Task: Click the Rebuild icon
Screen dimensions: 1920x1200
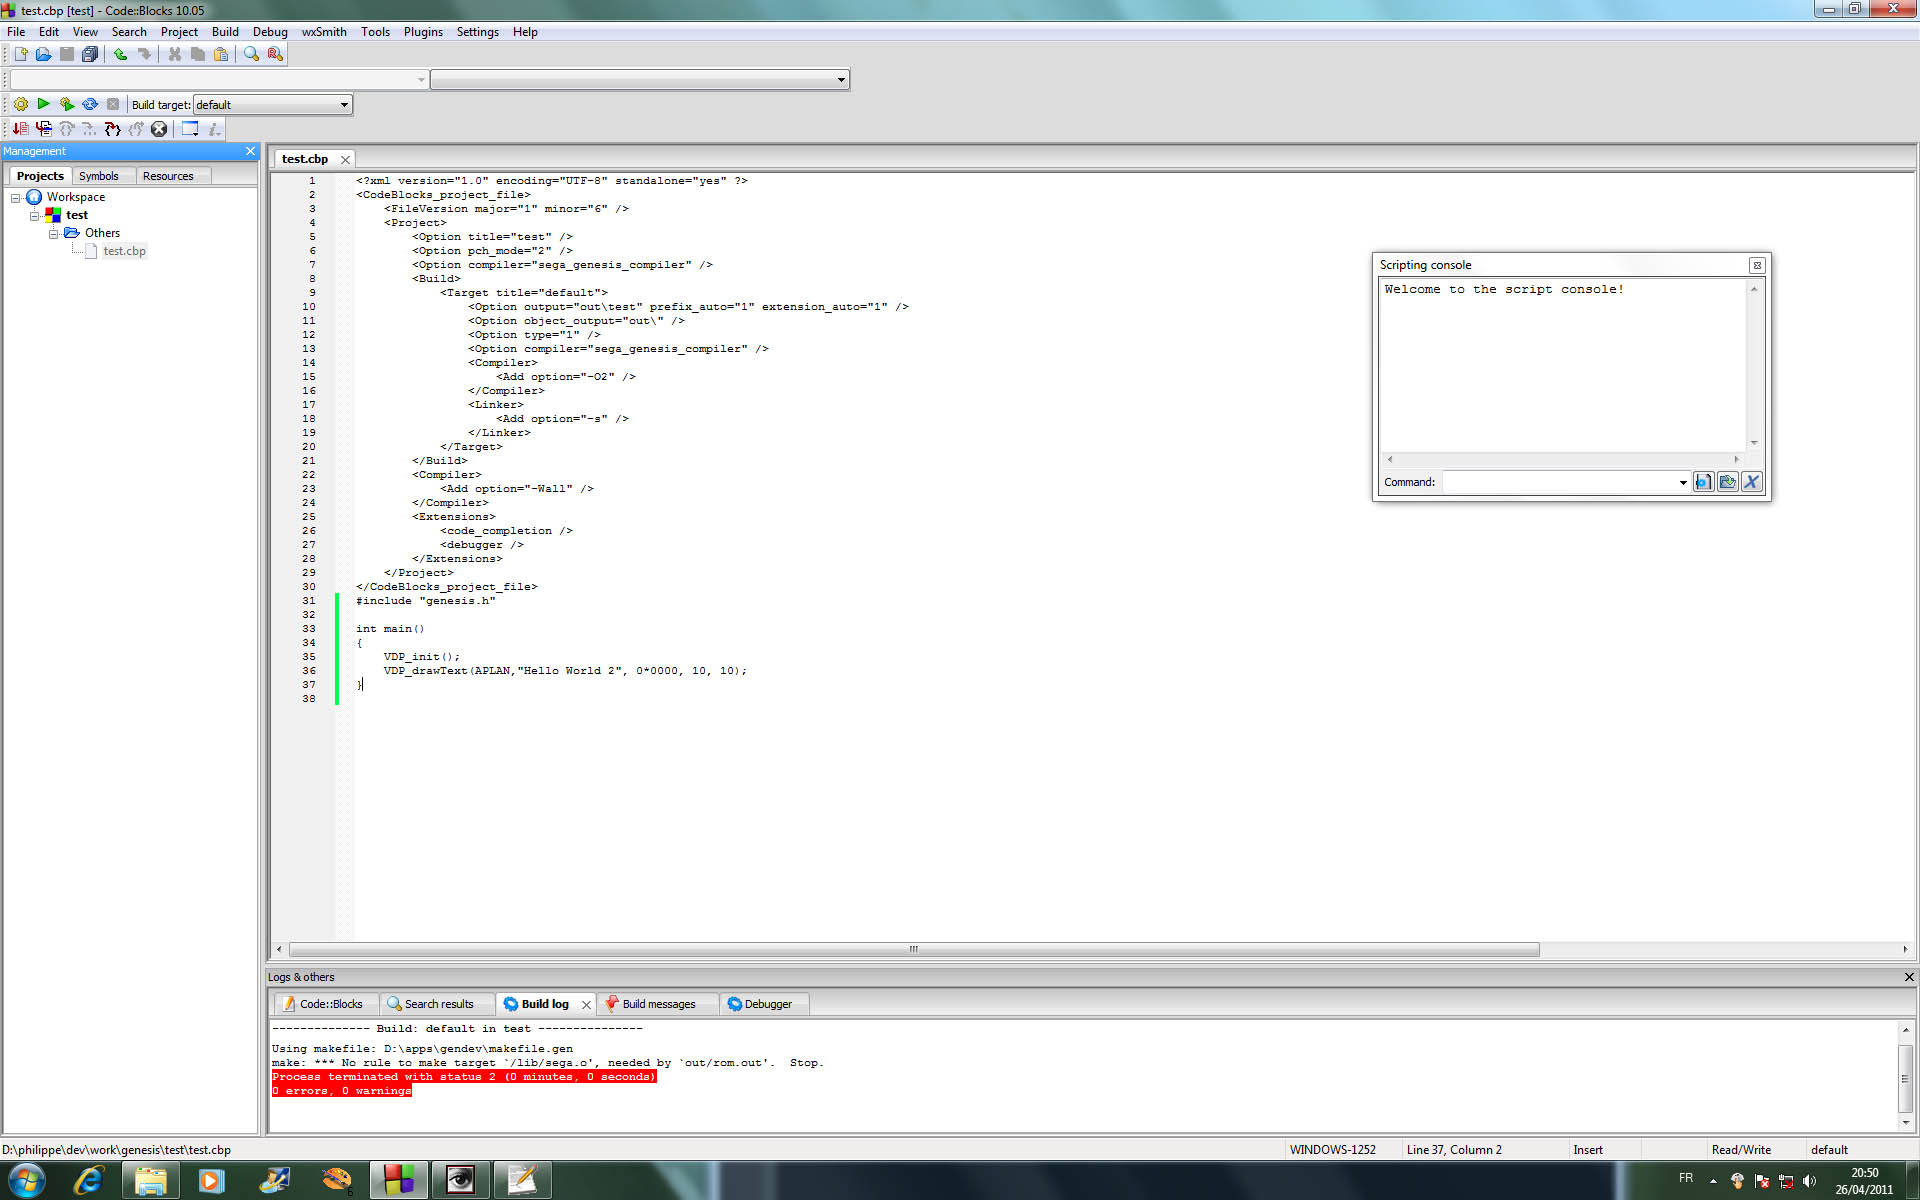Action: click(x=90, y=104)
